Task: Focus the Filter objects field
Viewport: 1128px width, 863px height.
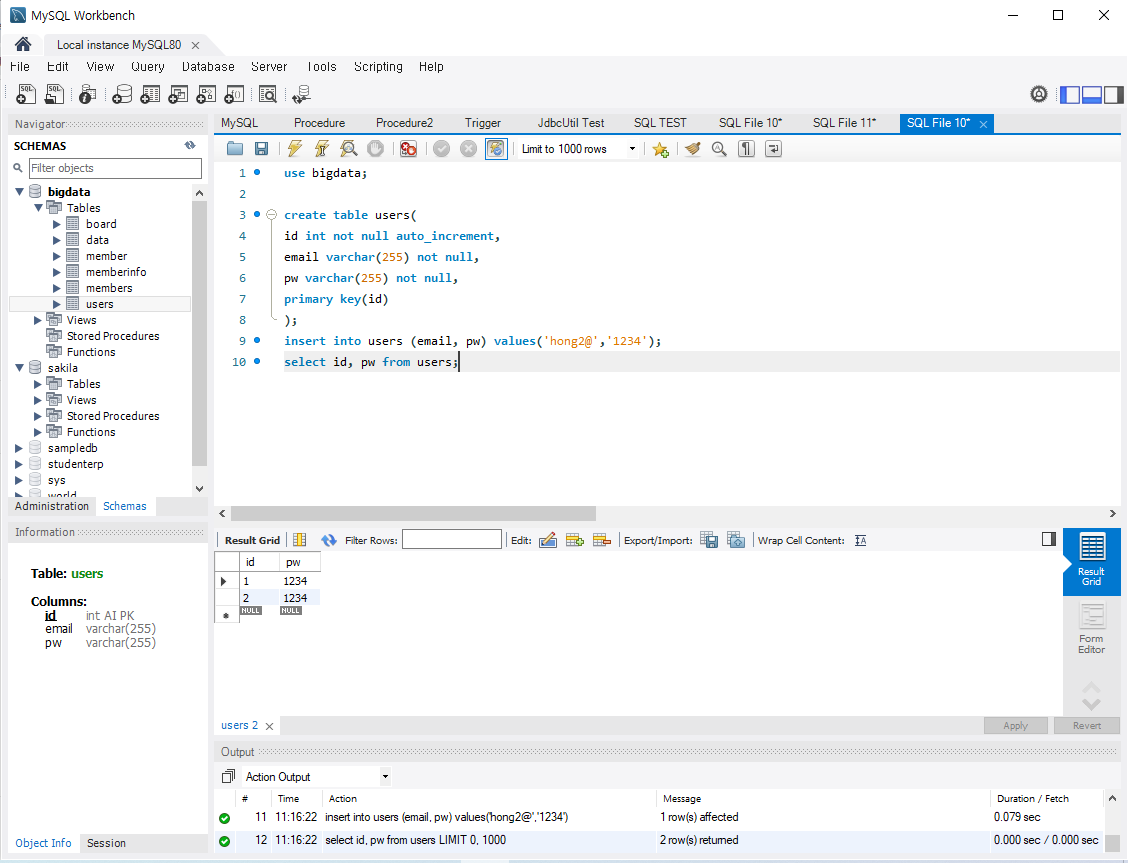Action: pyautogui.click(x=115, y=168)
